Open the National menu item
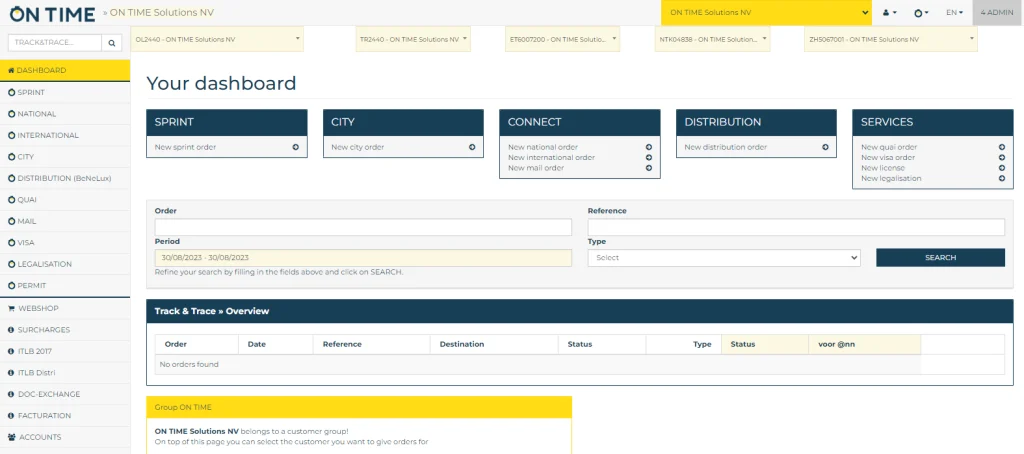This screenshot has height=454, width=1024. click(65, 114)
